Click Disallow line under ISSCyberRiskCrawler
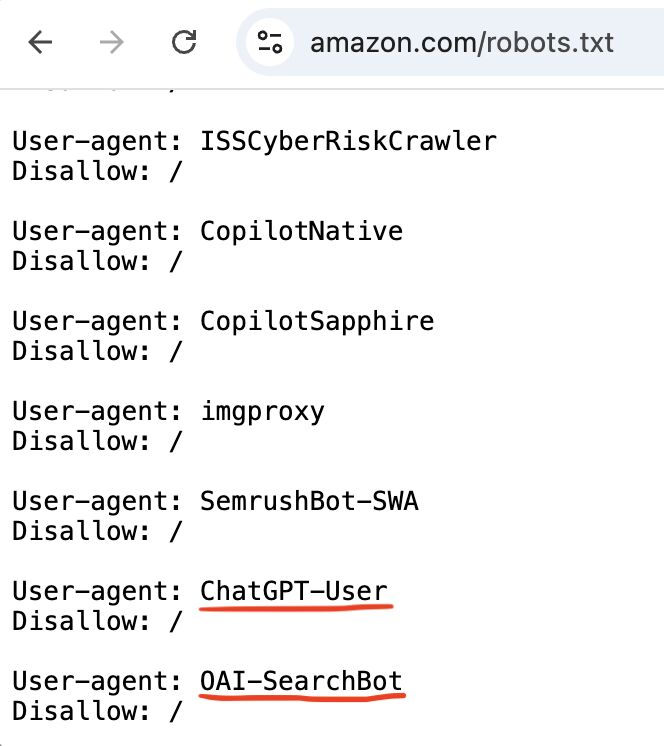This screenshot has height=746, width=664. click(x=96, y=171)
